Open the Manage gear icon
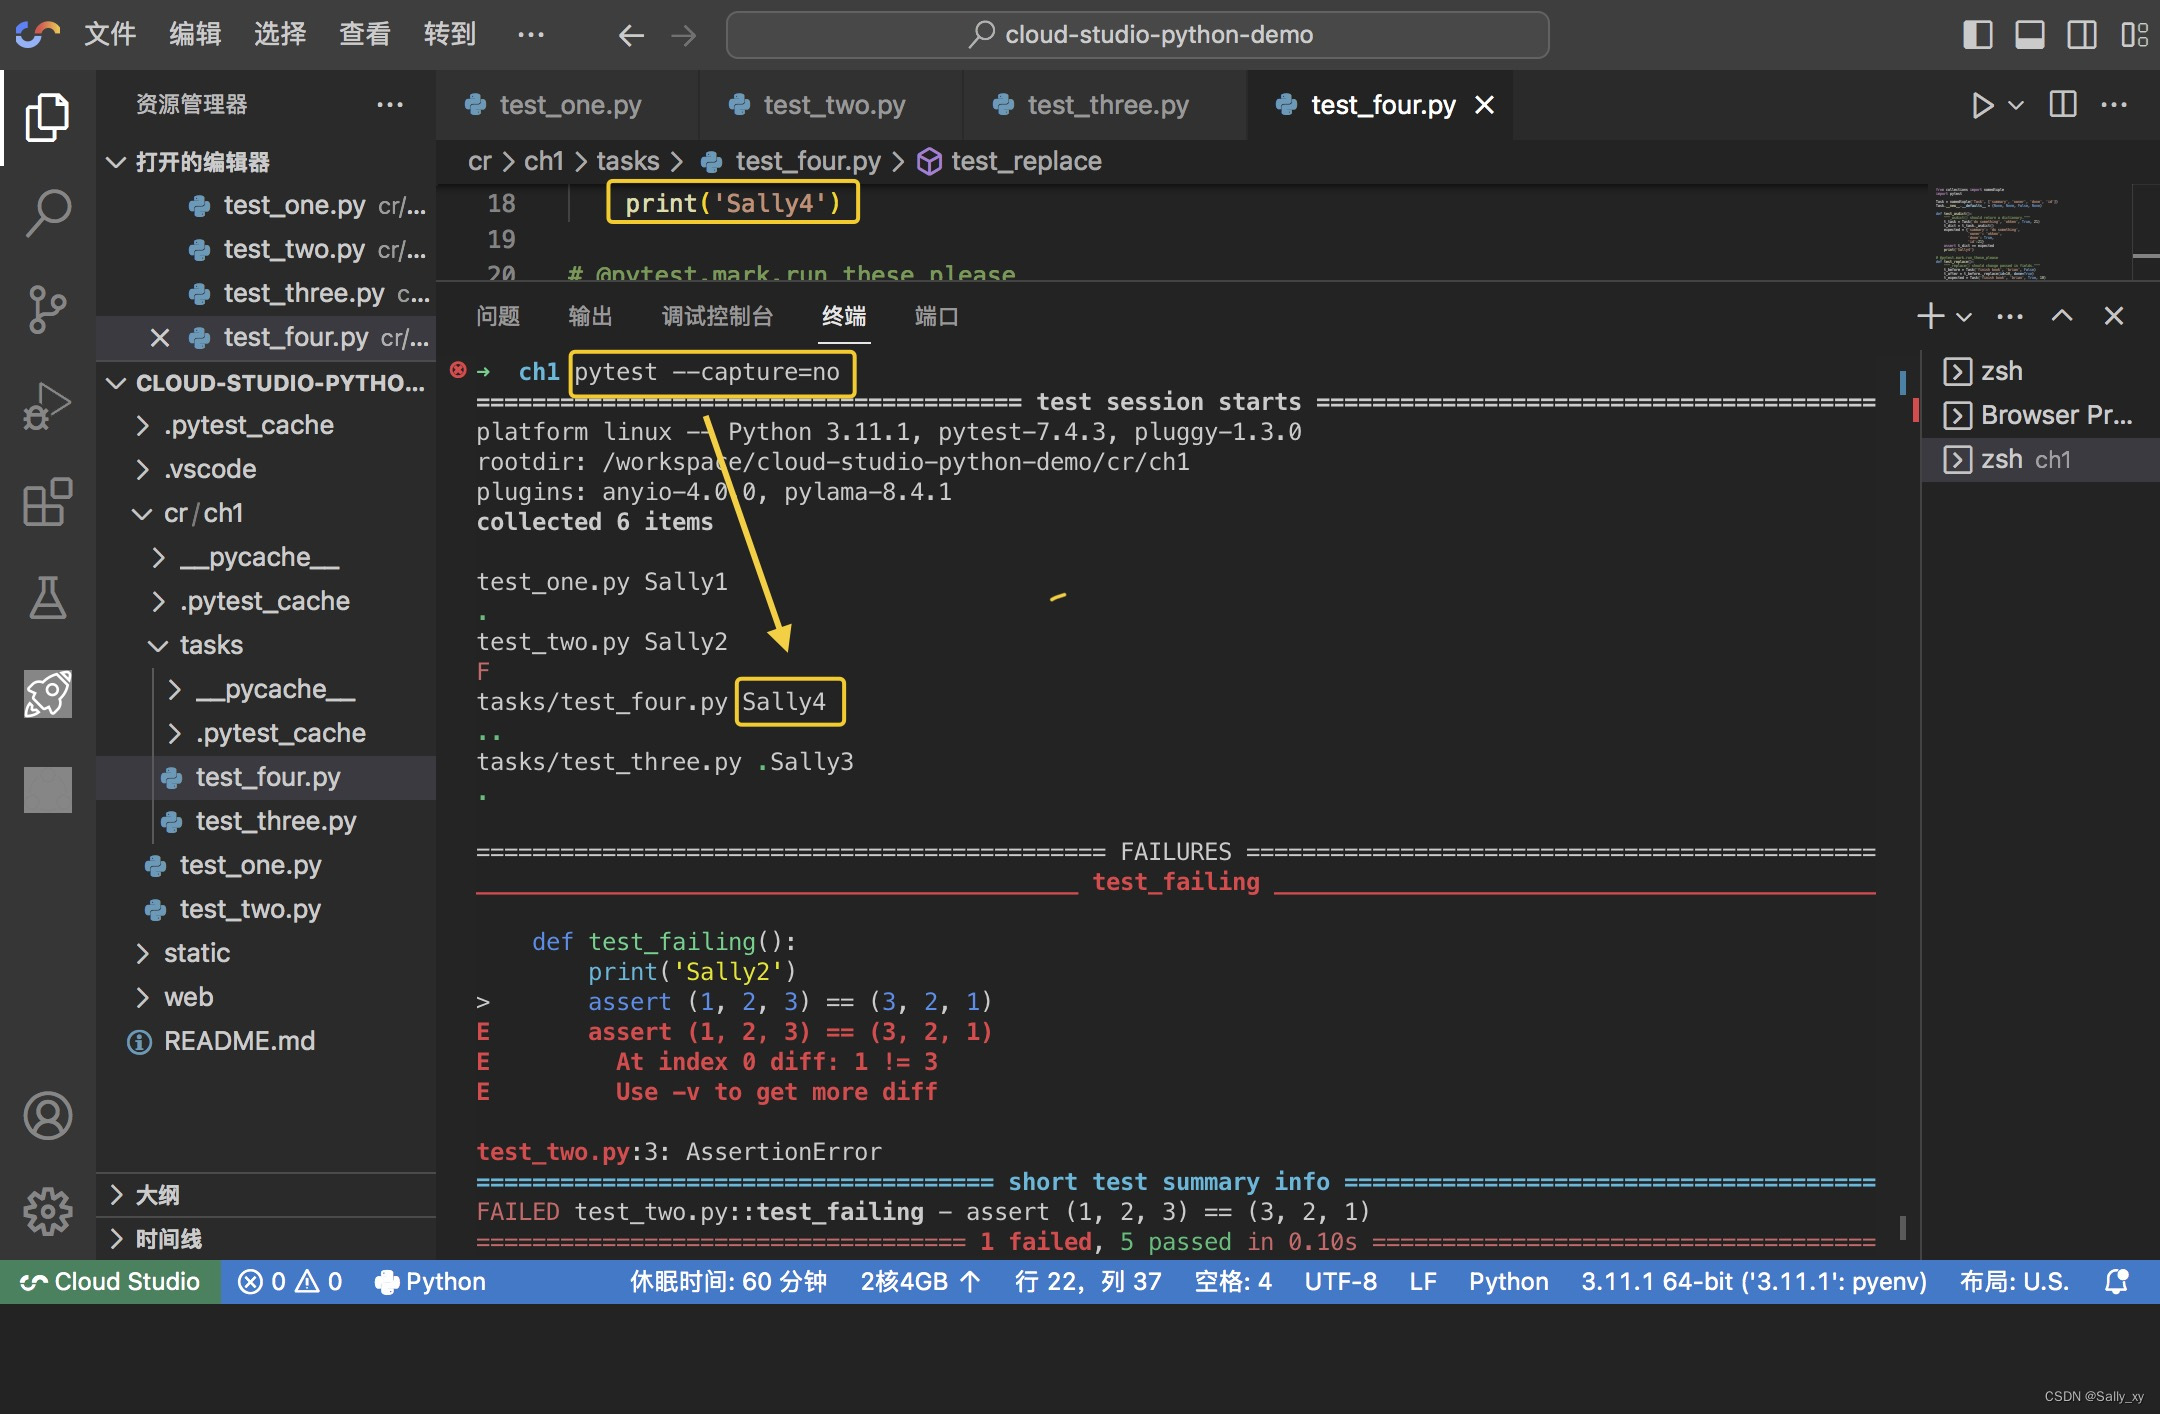 47,1212
